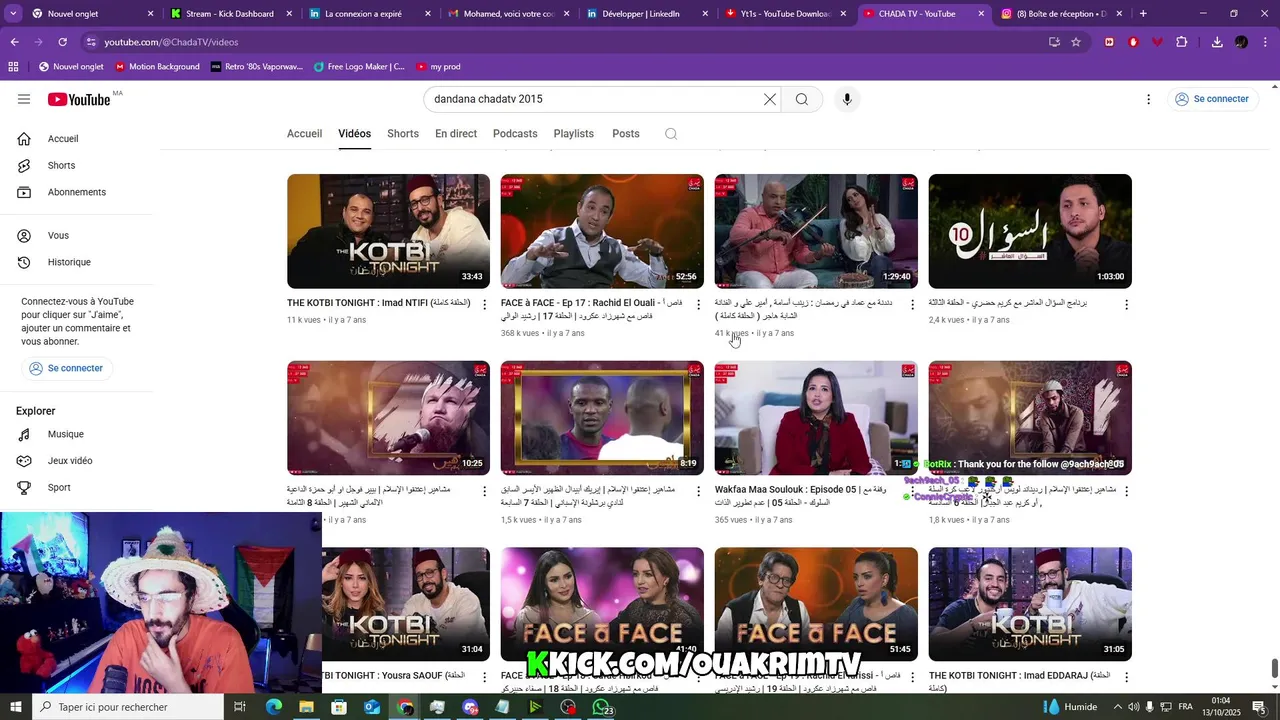The width and height of the screenshot is (1280, 720).
Task: Open Microsoft Edge from the taskbar
Action: coord(274,707)
